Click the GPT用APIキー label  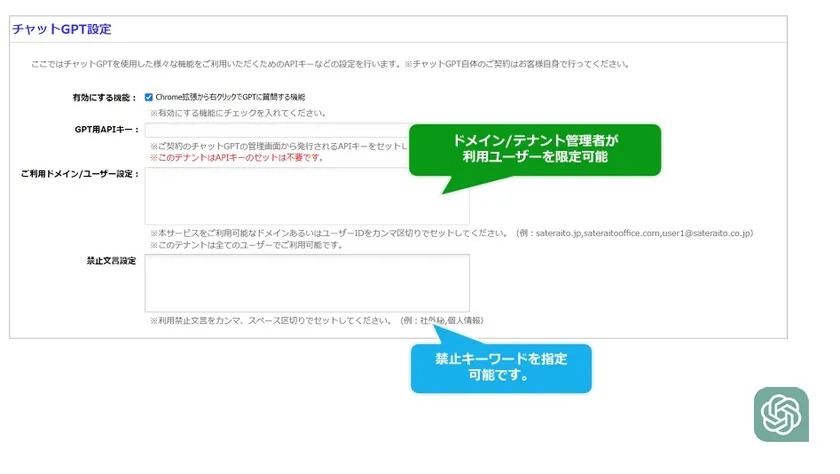[107, 130]
